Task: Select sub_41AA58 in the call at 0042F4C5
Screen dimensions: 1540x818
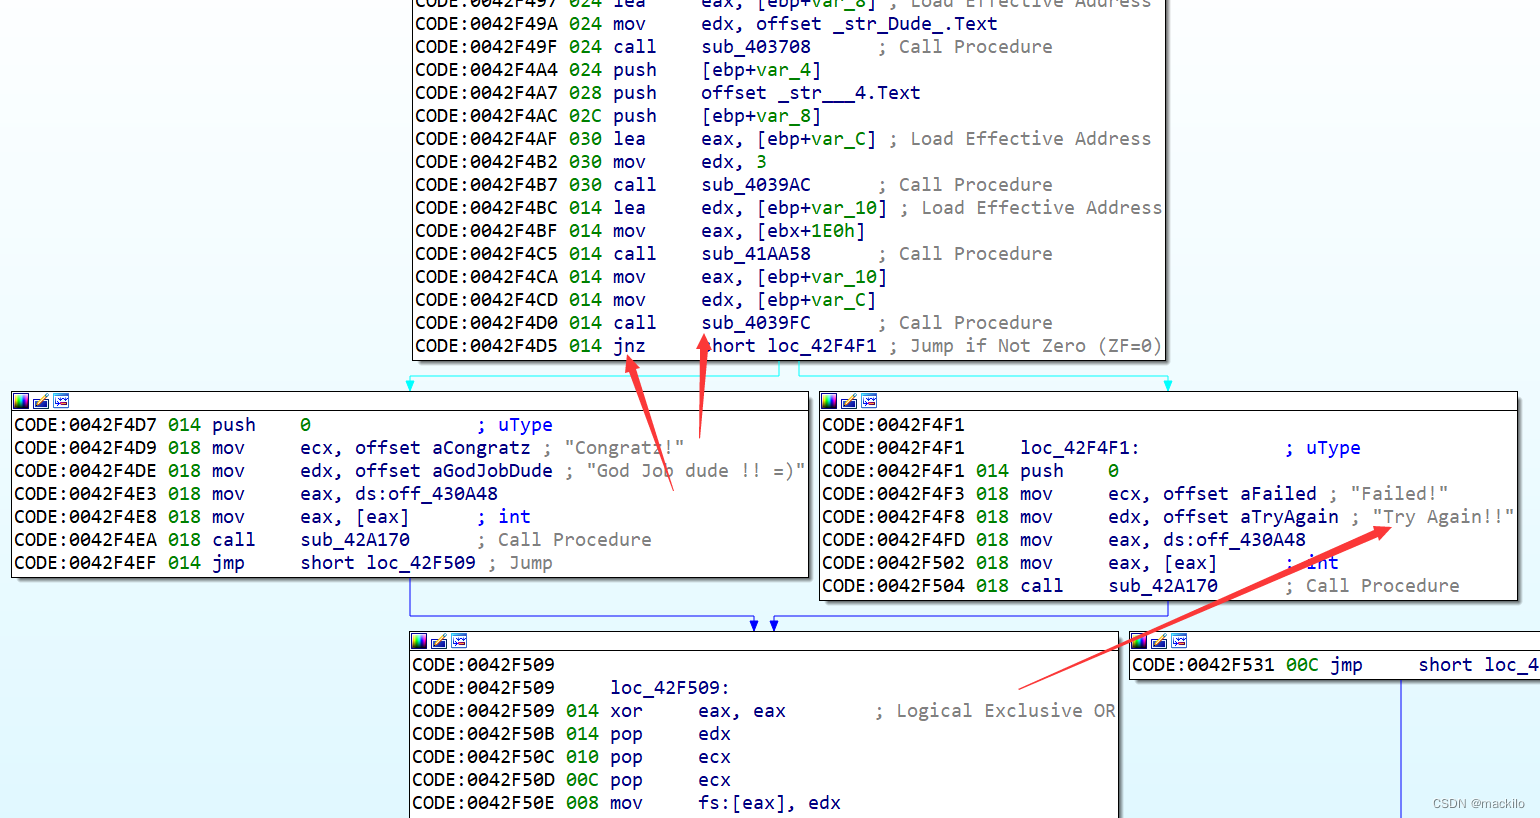Action: [756, 254]
